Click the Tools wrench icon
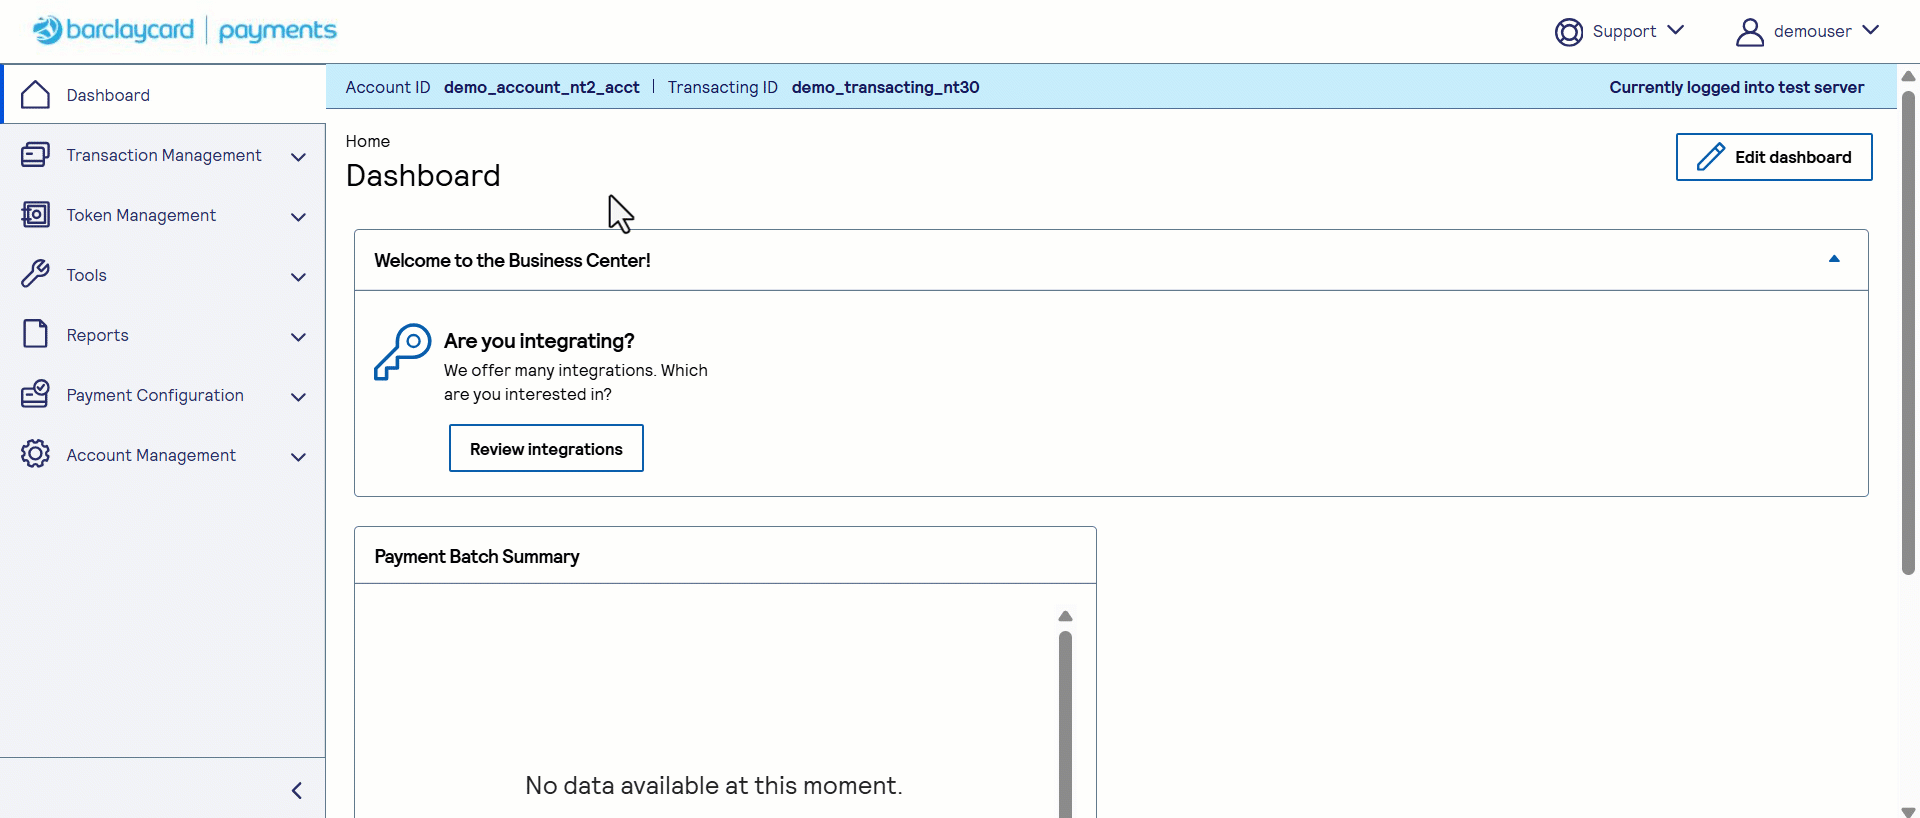1920x818 pixels. (35, 275)
